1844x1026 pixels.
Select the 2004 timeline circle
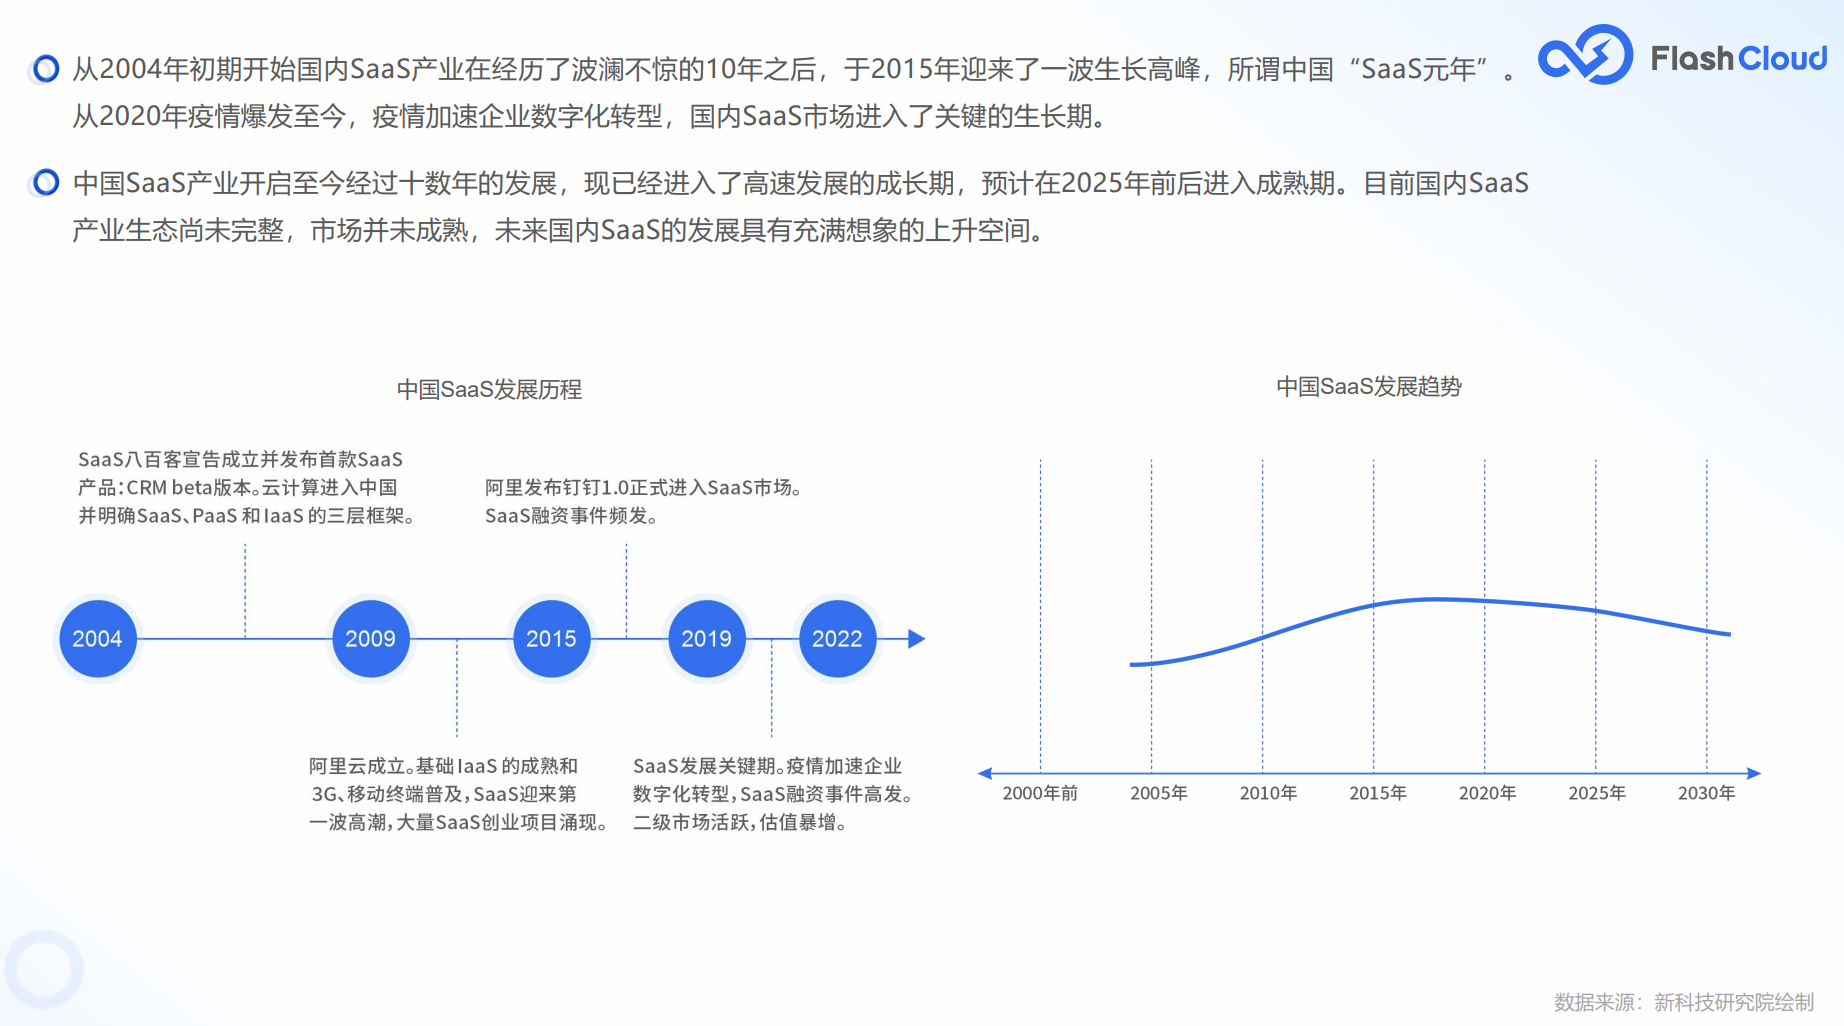pos(97,639)
